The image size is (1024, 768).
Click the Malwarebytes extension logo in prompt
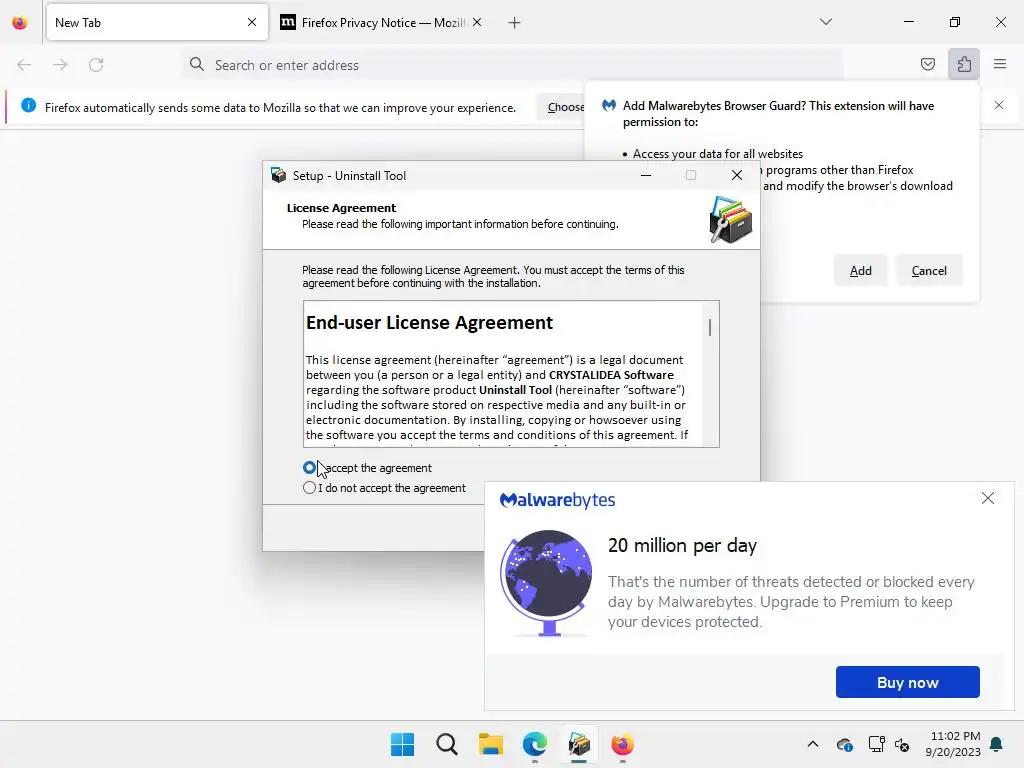tap(609, 106)
